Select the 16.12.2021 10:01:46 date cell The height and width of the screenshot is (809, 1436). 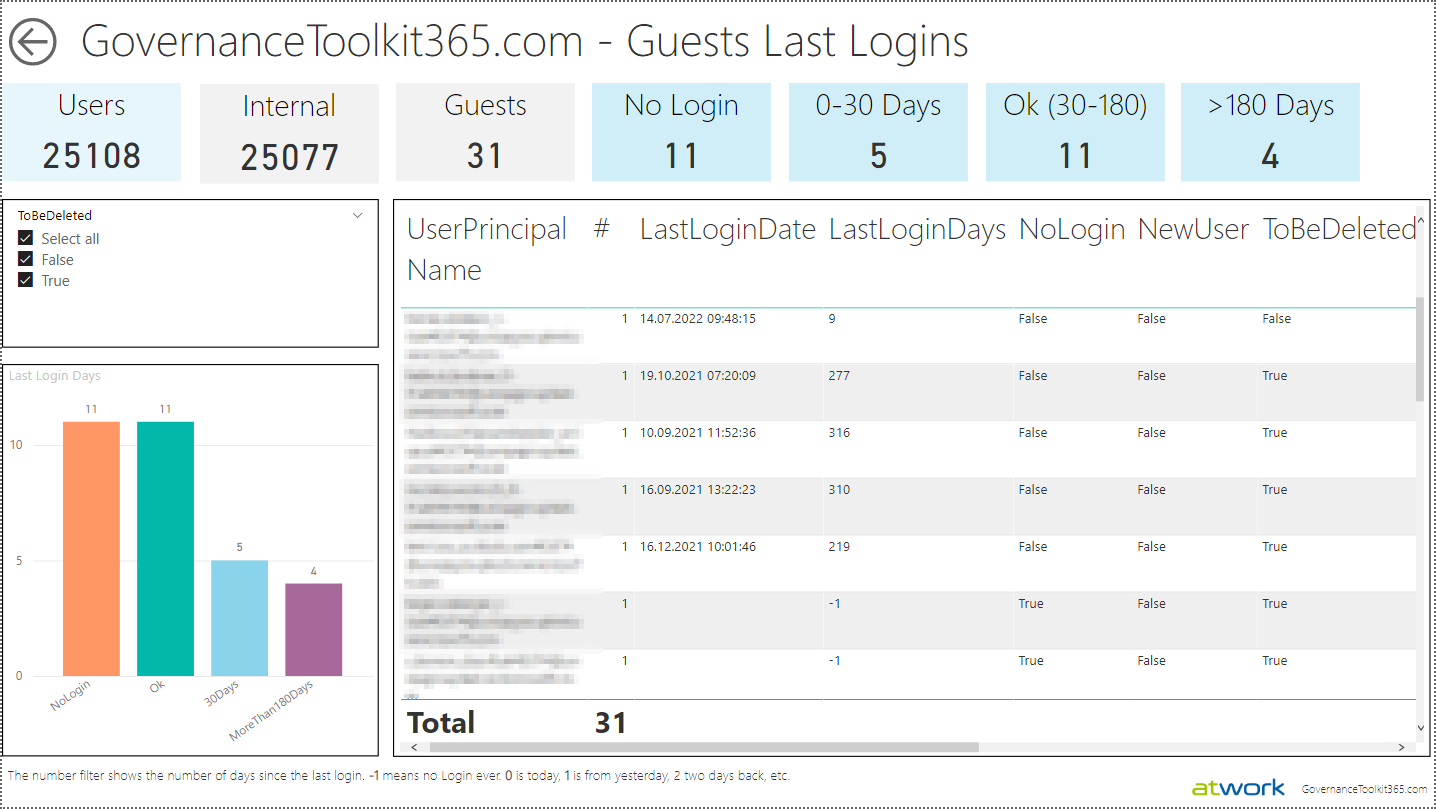point(698,547)
